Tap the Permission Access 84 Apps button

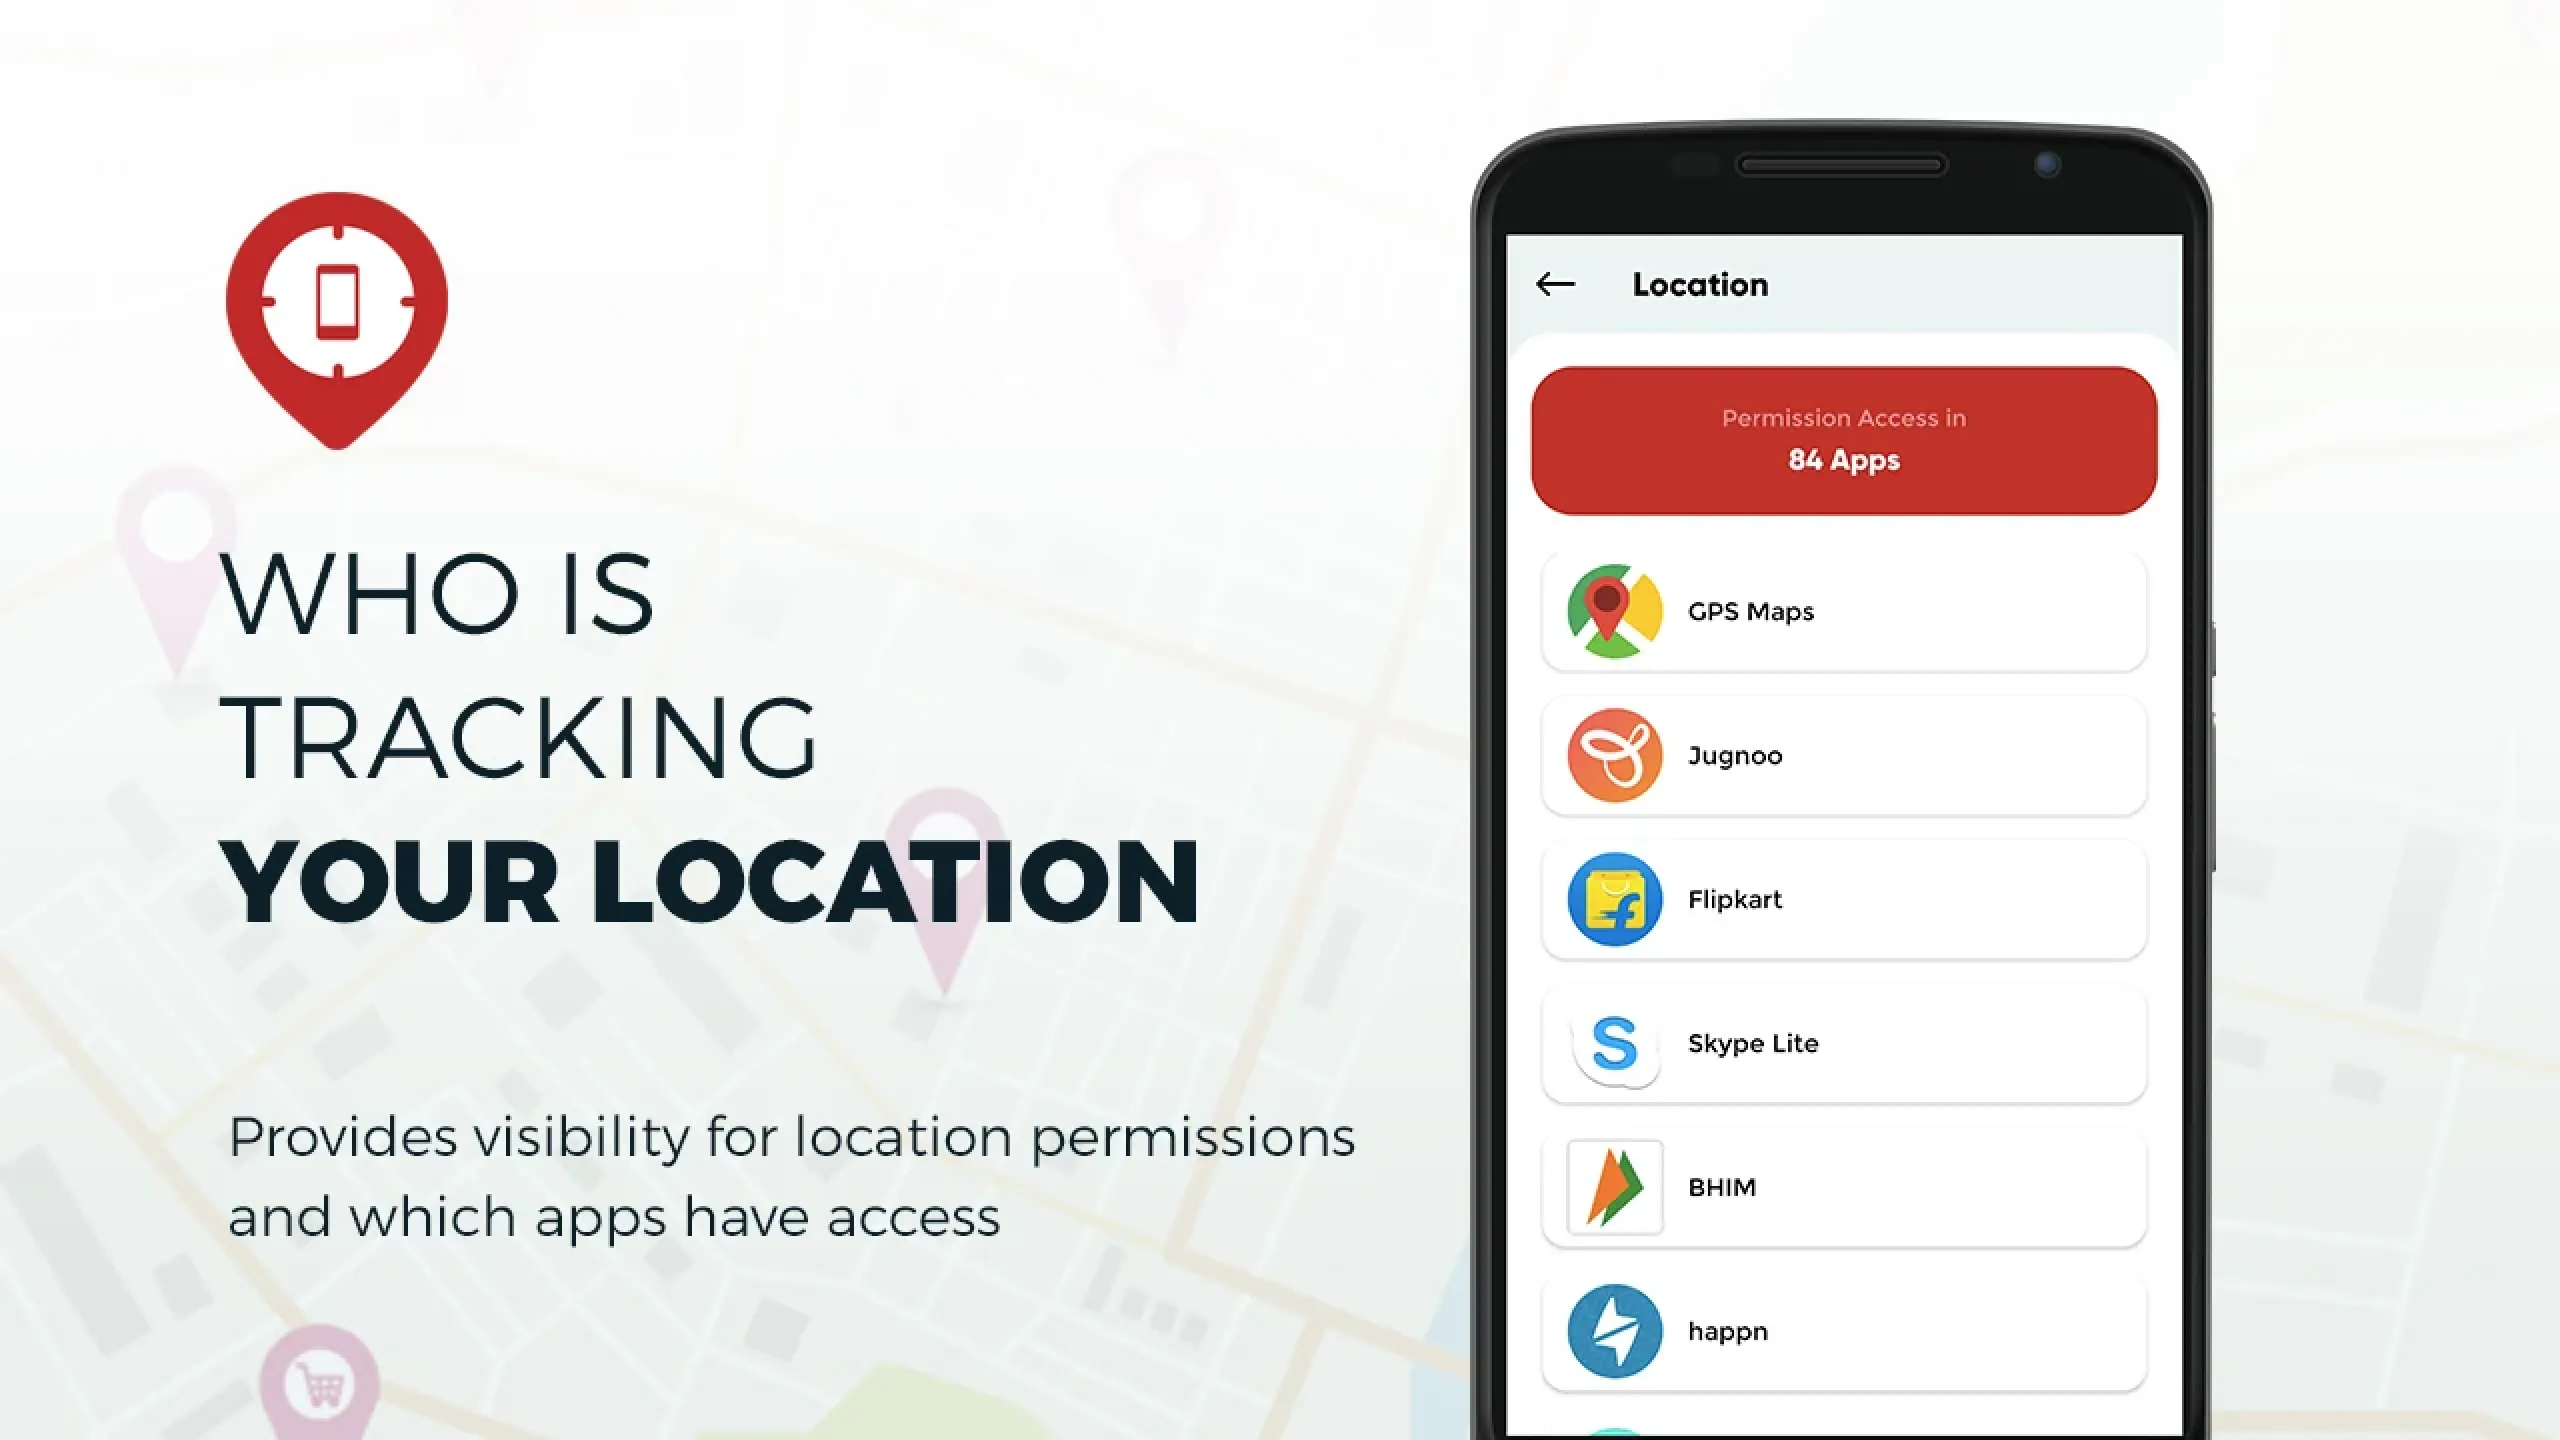[1843, 440]
